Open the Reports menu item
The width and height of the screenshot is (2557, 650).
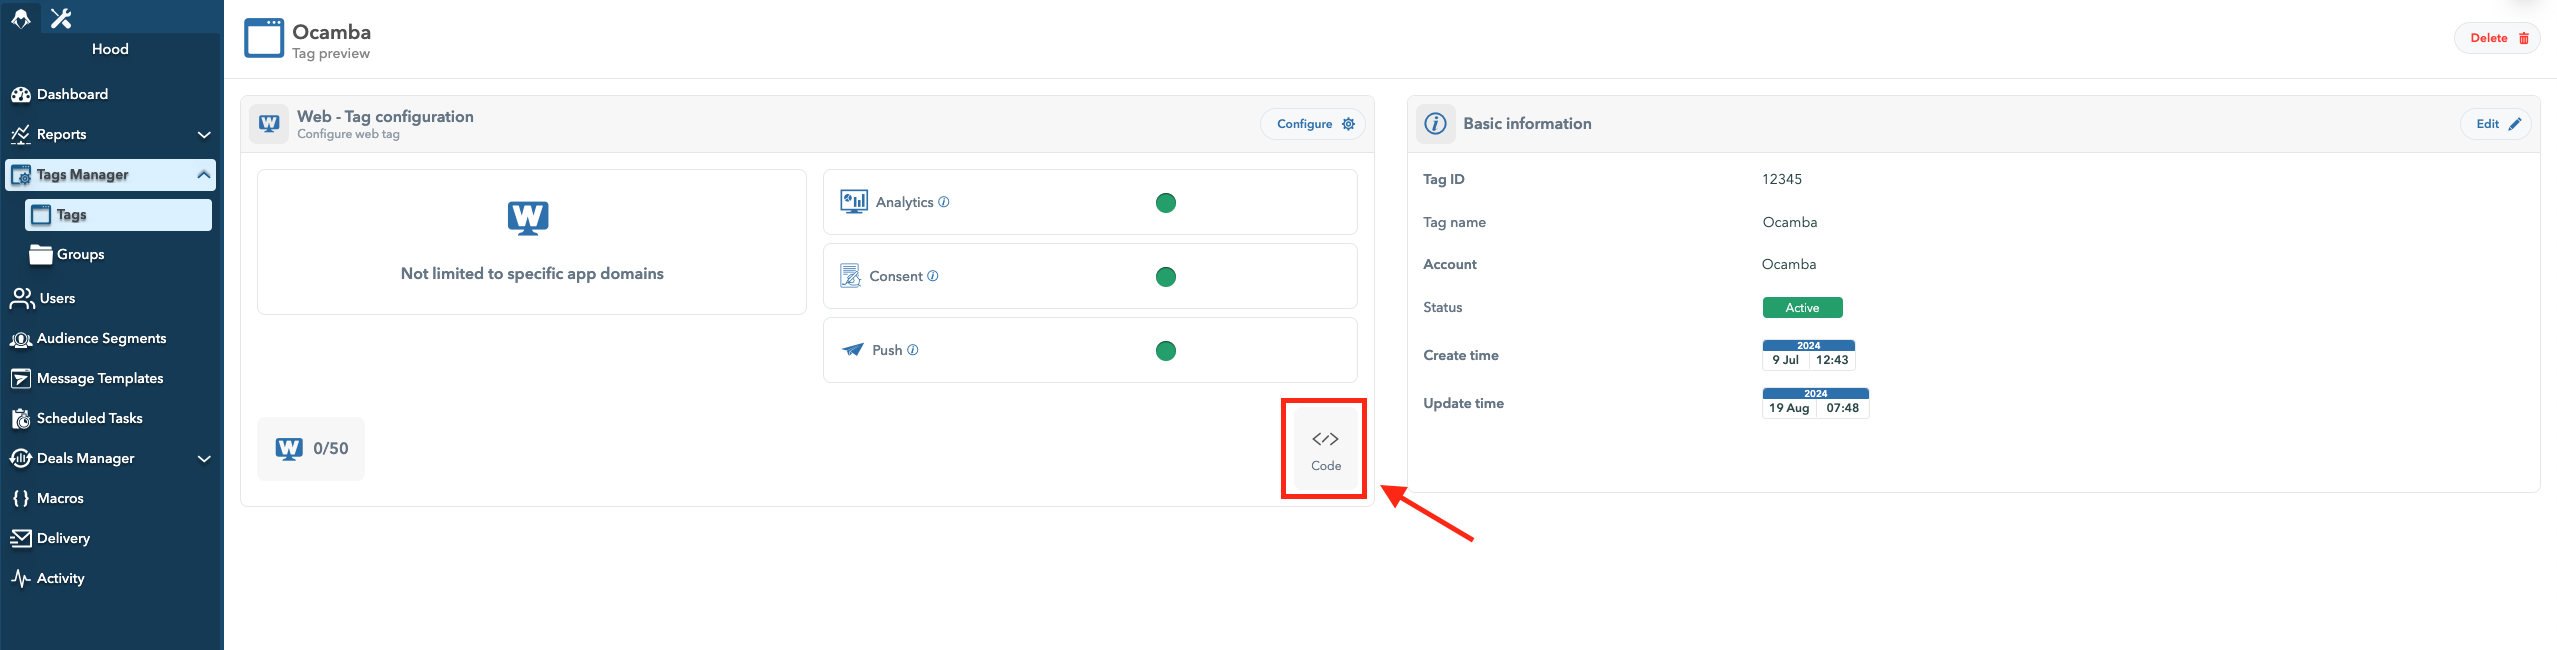point(61,134)
